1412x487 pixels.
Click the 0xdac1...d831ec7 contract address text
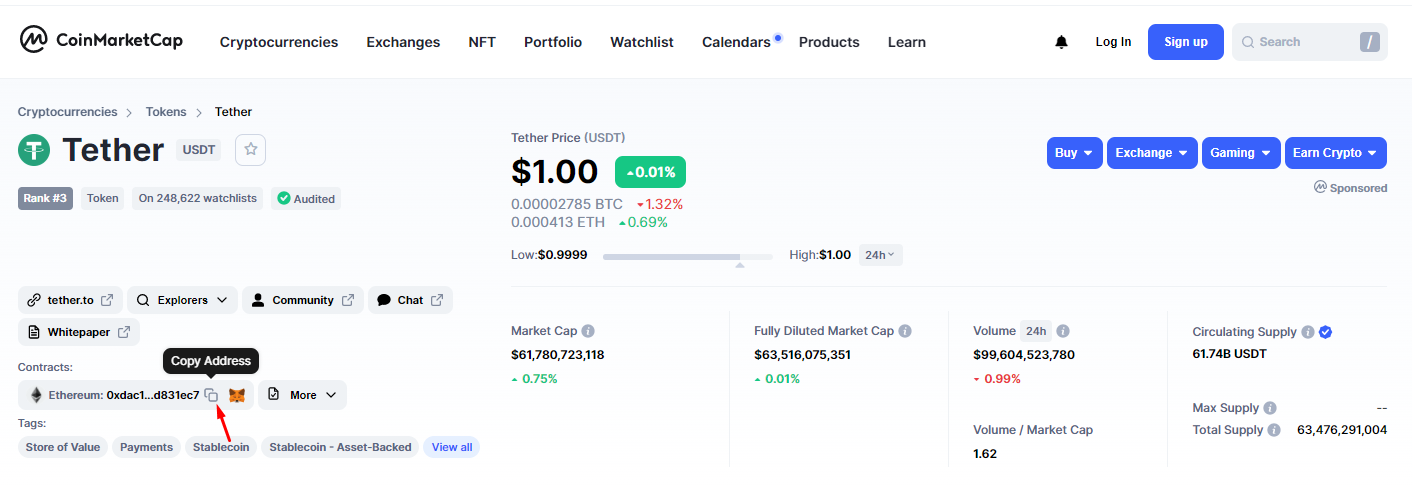pyautogui.click(x=153, y=395)
